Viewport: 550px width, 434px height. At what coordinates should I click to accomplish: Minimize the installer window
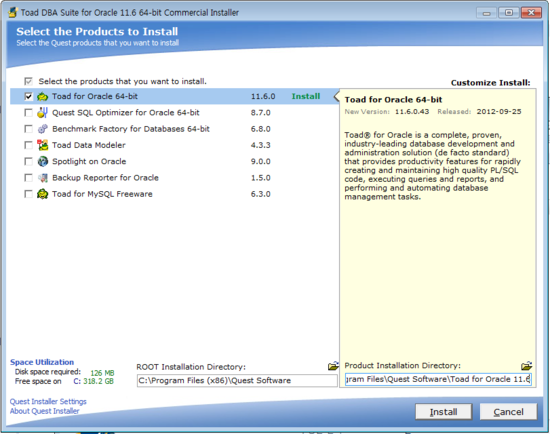(x=486, y=13)
